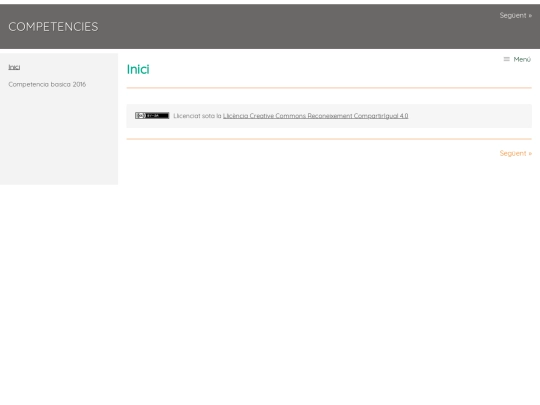The width and height of the screenshot is (540, 405).
Task: Click the Creative Commons license badge
Action: point(152,116)
